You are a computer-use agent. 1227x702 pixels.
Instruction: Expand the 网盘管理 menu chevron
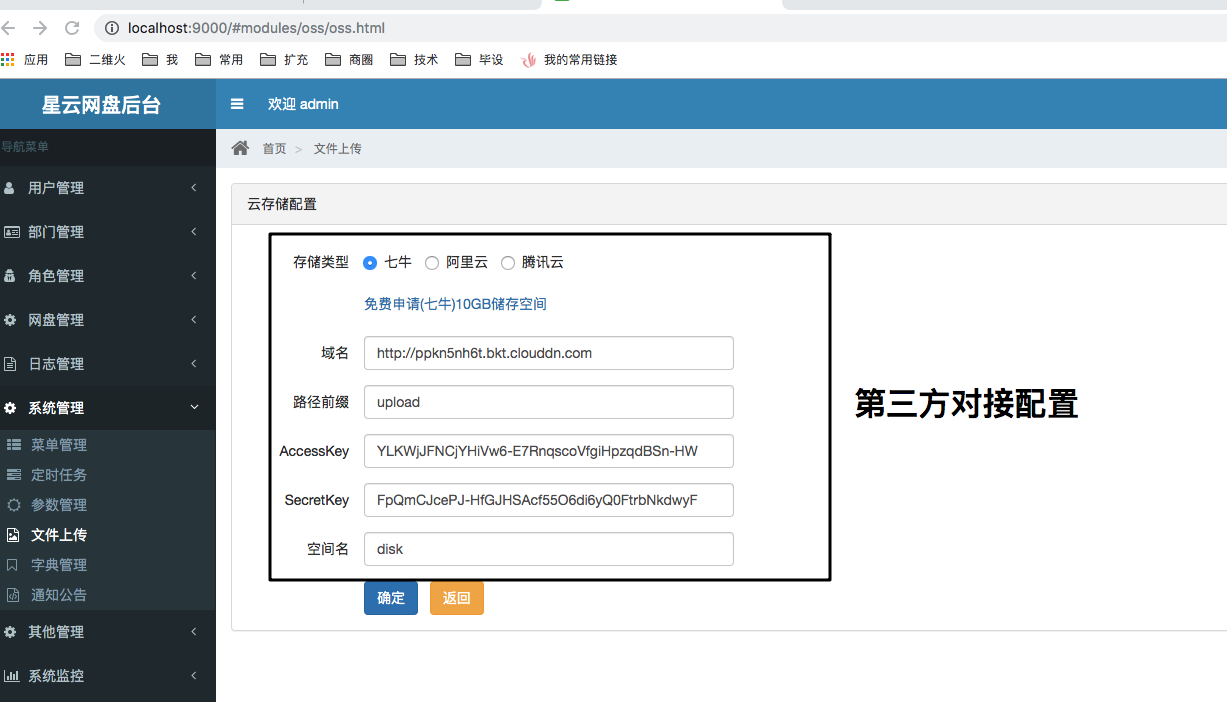(x=194, y=320)
